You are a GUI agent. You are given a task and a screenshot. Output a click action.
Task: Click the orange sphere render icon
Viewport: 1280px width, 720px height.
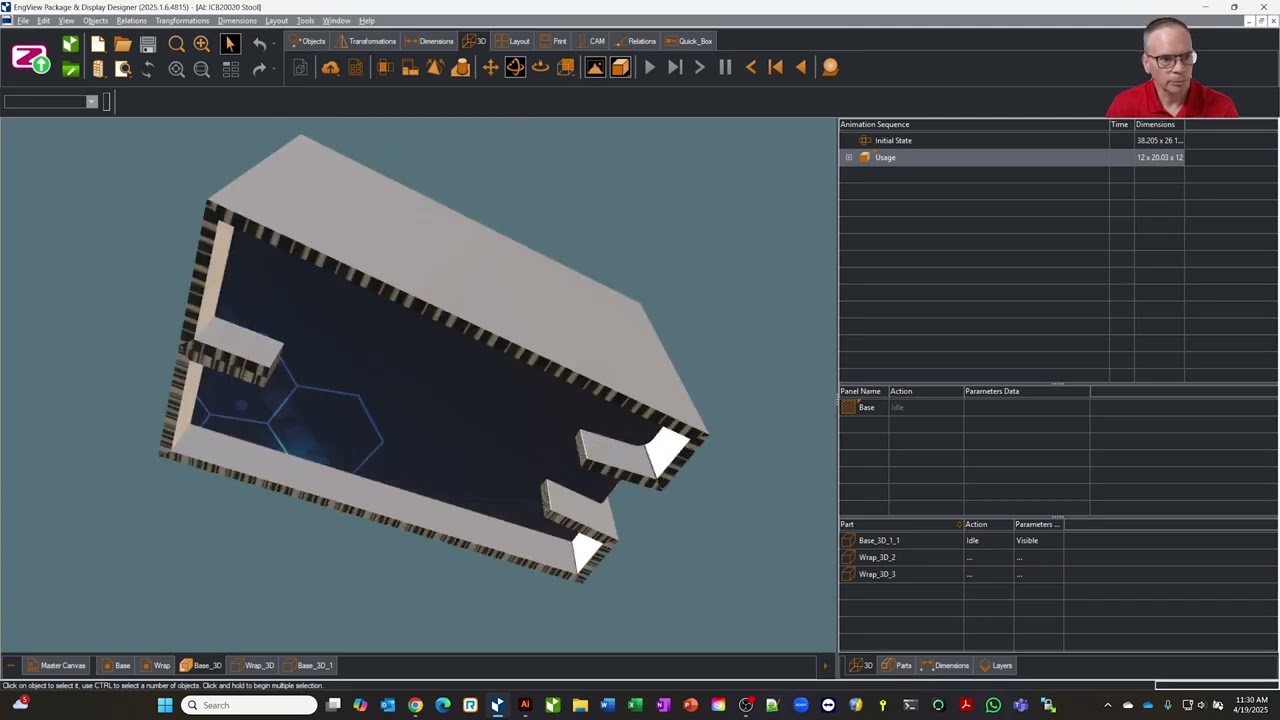(830, 67)
